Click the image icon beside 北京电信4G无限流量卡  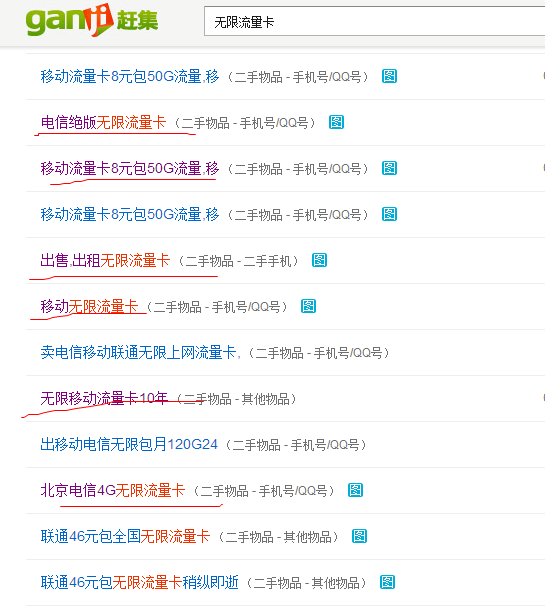355,490
